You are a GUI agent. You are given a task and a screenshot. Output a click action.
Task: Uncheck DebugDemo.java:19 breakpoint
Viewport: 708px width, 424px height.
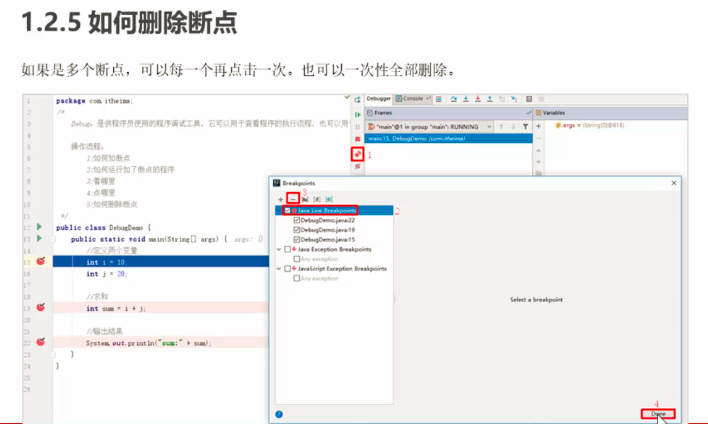coord(297,230)
